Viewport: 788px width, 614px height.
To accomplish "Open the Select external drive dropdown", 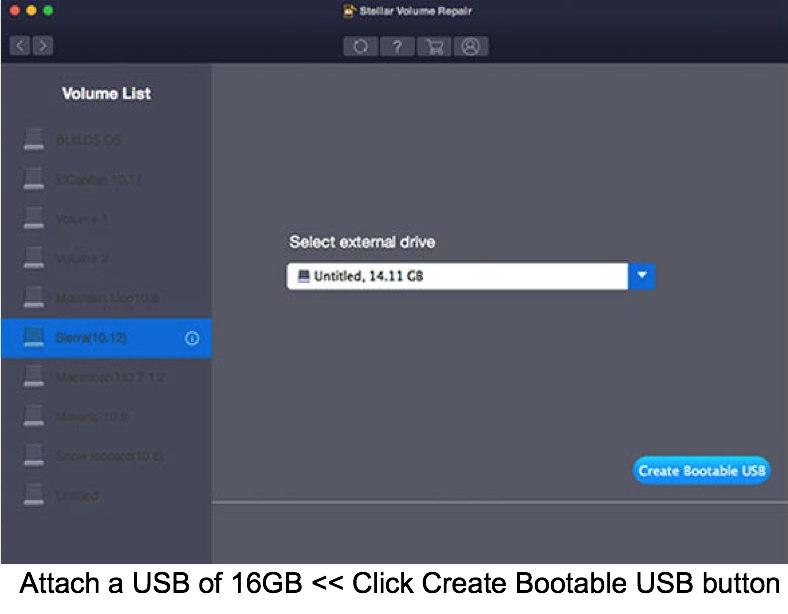I will coord(471,276).
